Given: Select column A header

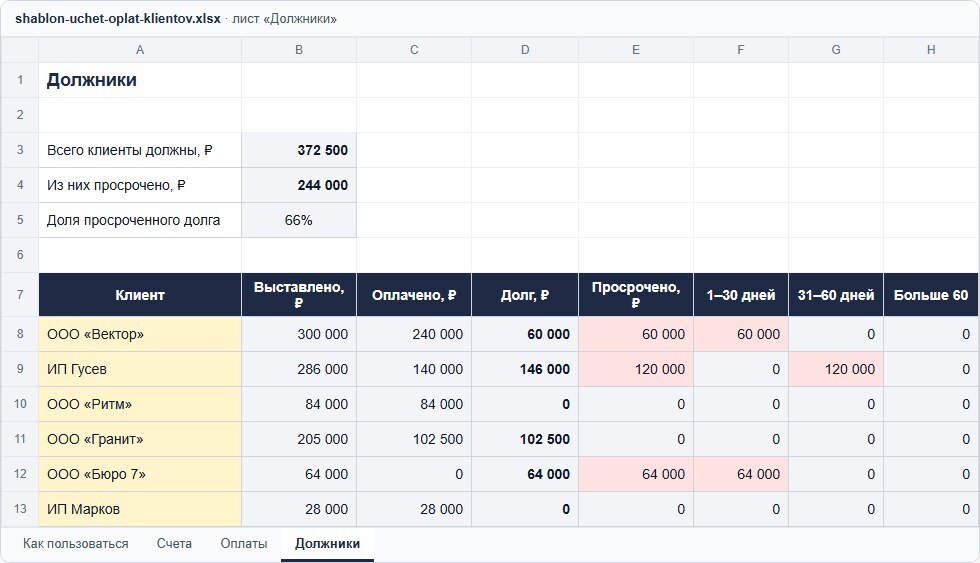Looking at the screenshot, I should click(140, 50).
